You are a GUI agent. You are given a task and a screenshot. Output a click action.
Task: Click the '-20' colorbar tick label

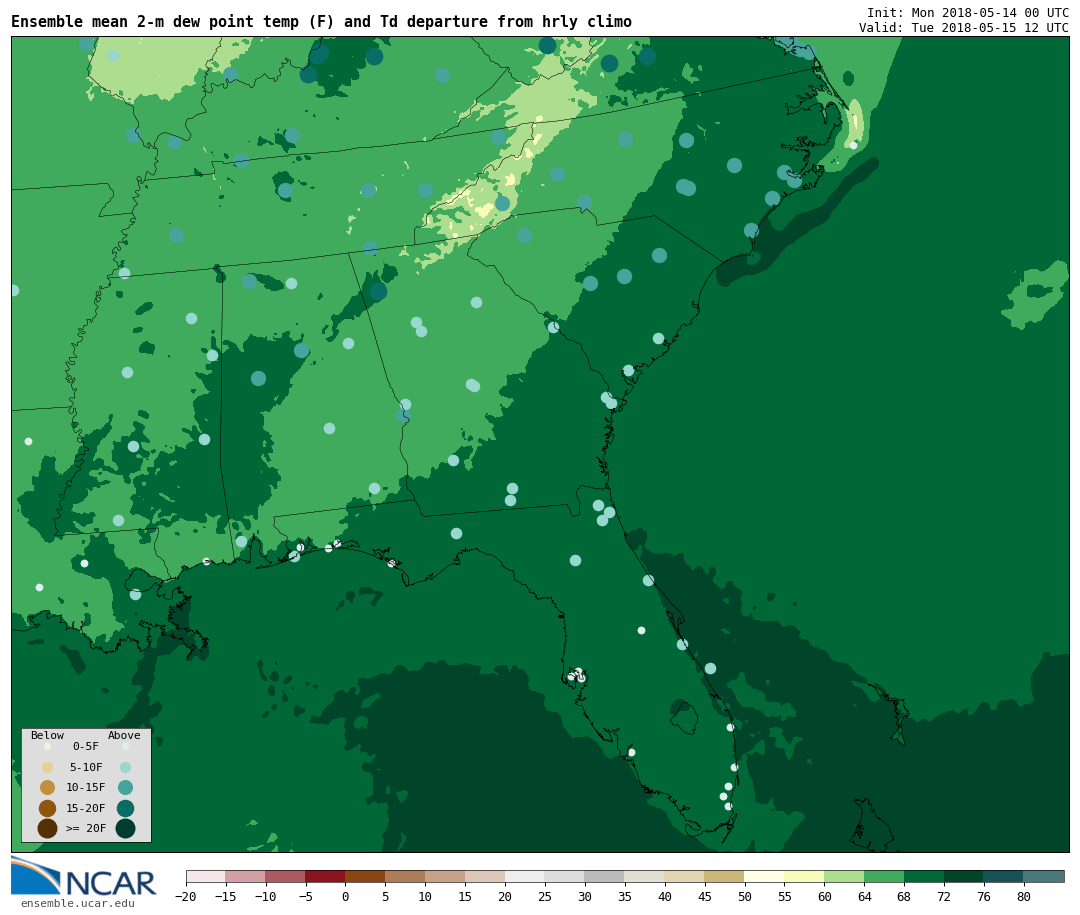pyautogui.click(x=185, y=897)
